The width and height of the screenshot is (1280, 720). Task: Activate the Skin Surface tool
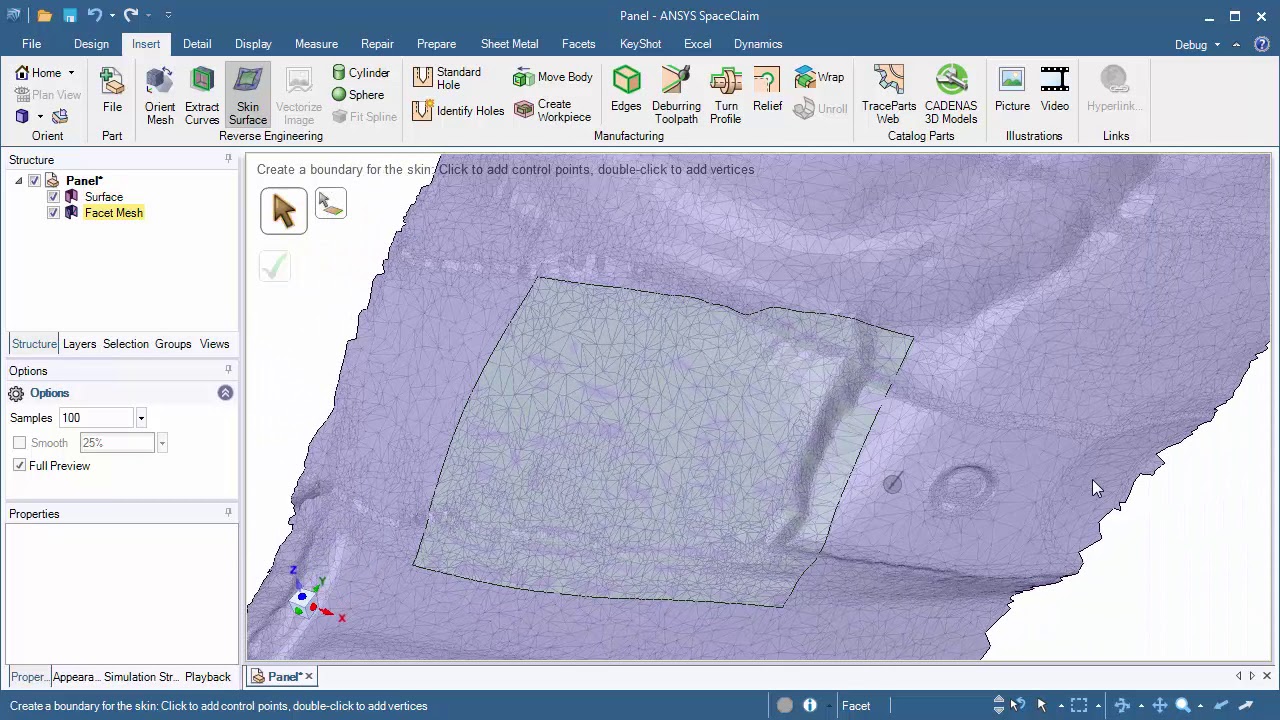click(248, 96)
